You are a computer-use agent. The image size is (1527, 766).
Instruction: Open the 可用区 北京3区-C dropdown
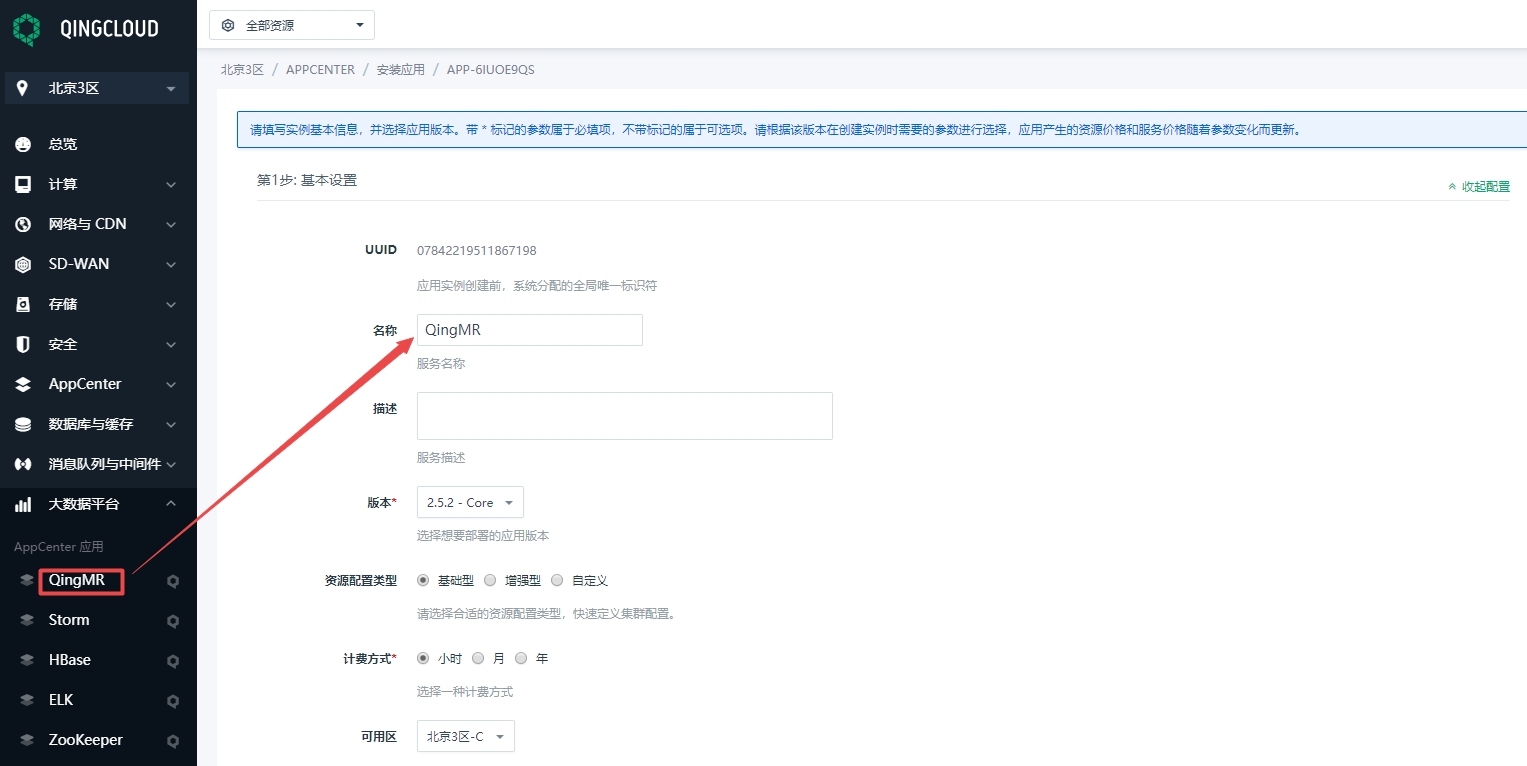466,736
